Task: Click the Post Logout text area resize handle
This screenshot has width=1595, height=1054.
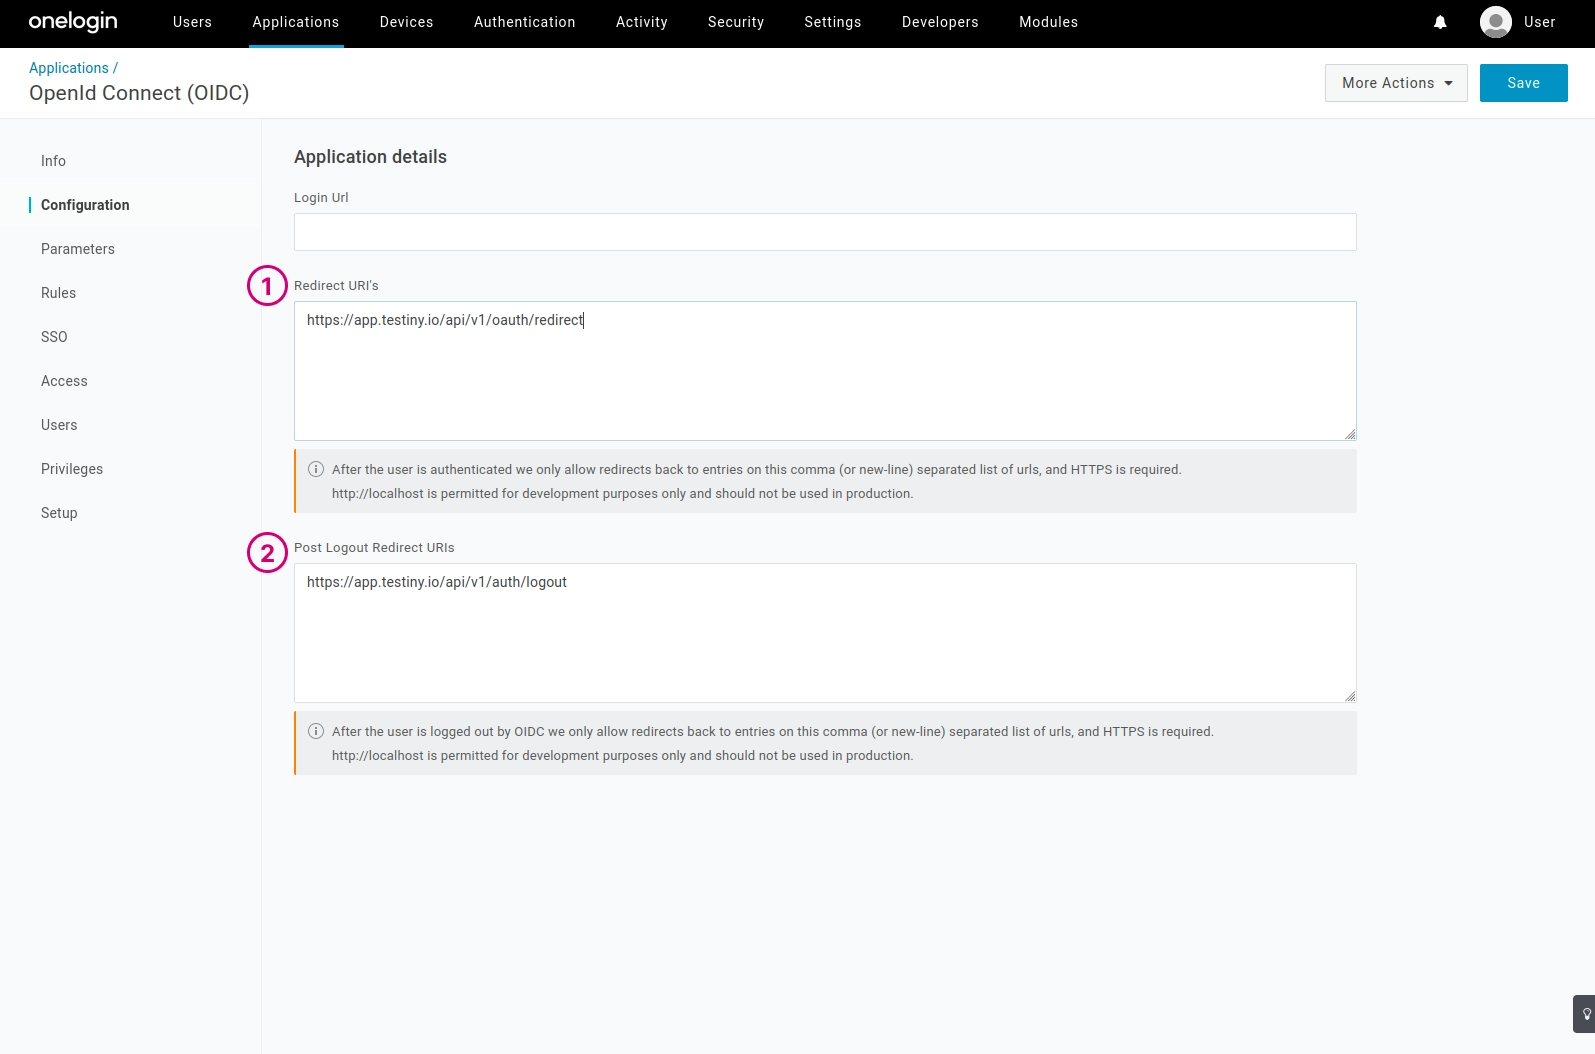Action: pos(1350,696)
